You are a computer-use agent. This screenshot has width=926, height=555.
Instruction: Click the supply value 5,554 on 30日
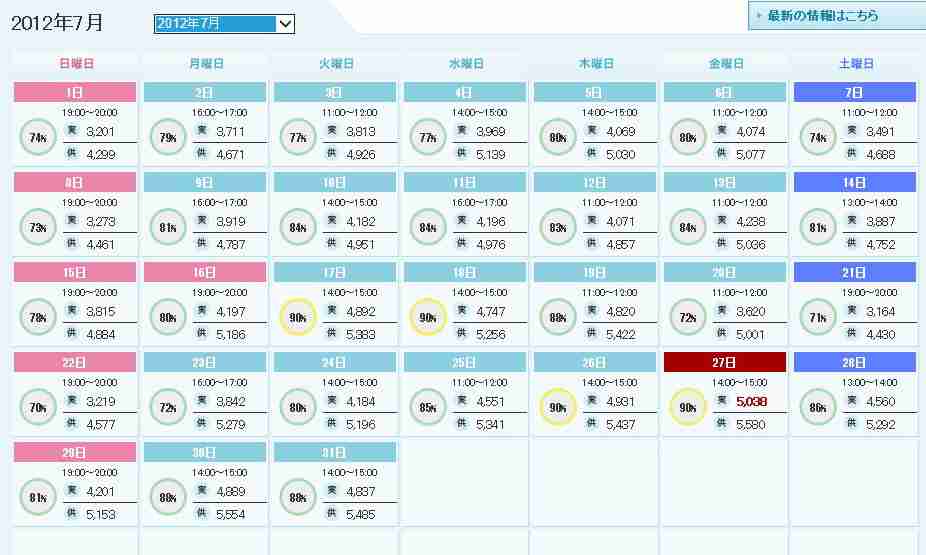(231, 515)
